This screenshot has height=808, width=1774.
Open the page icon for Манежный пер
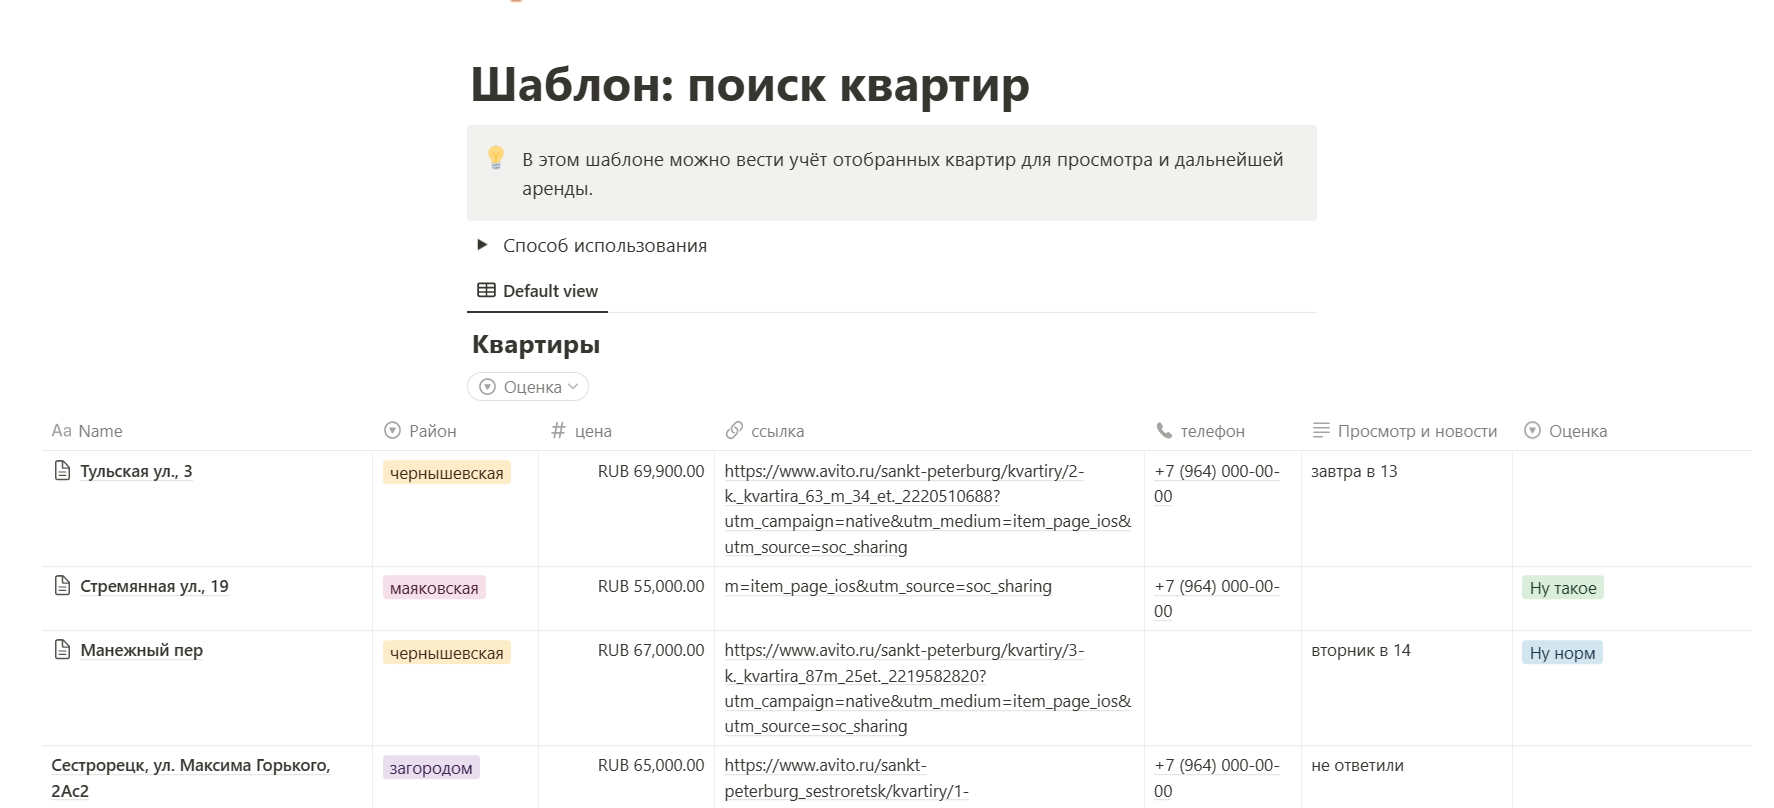click(62, 649)
